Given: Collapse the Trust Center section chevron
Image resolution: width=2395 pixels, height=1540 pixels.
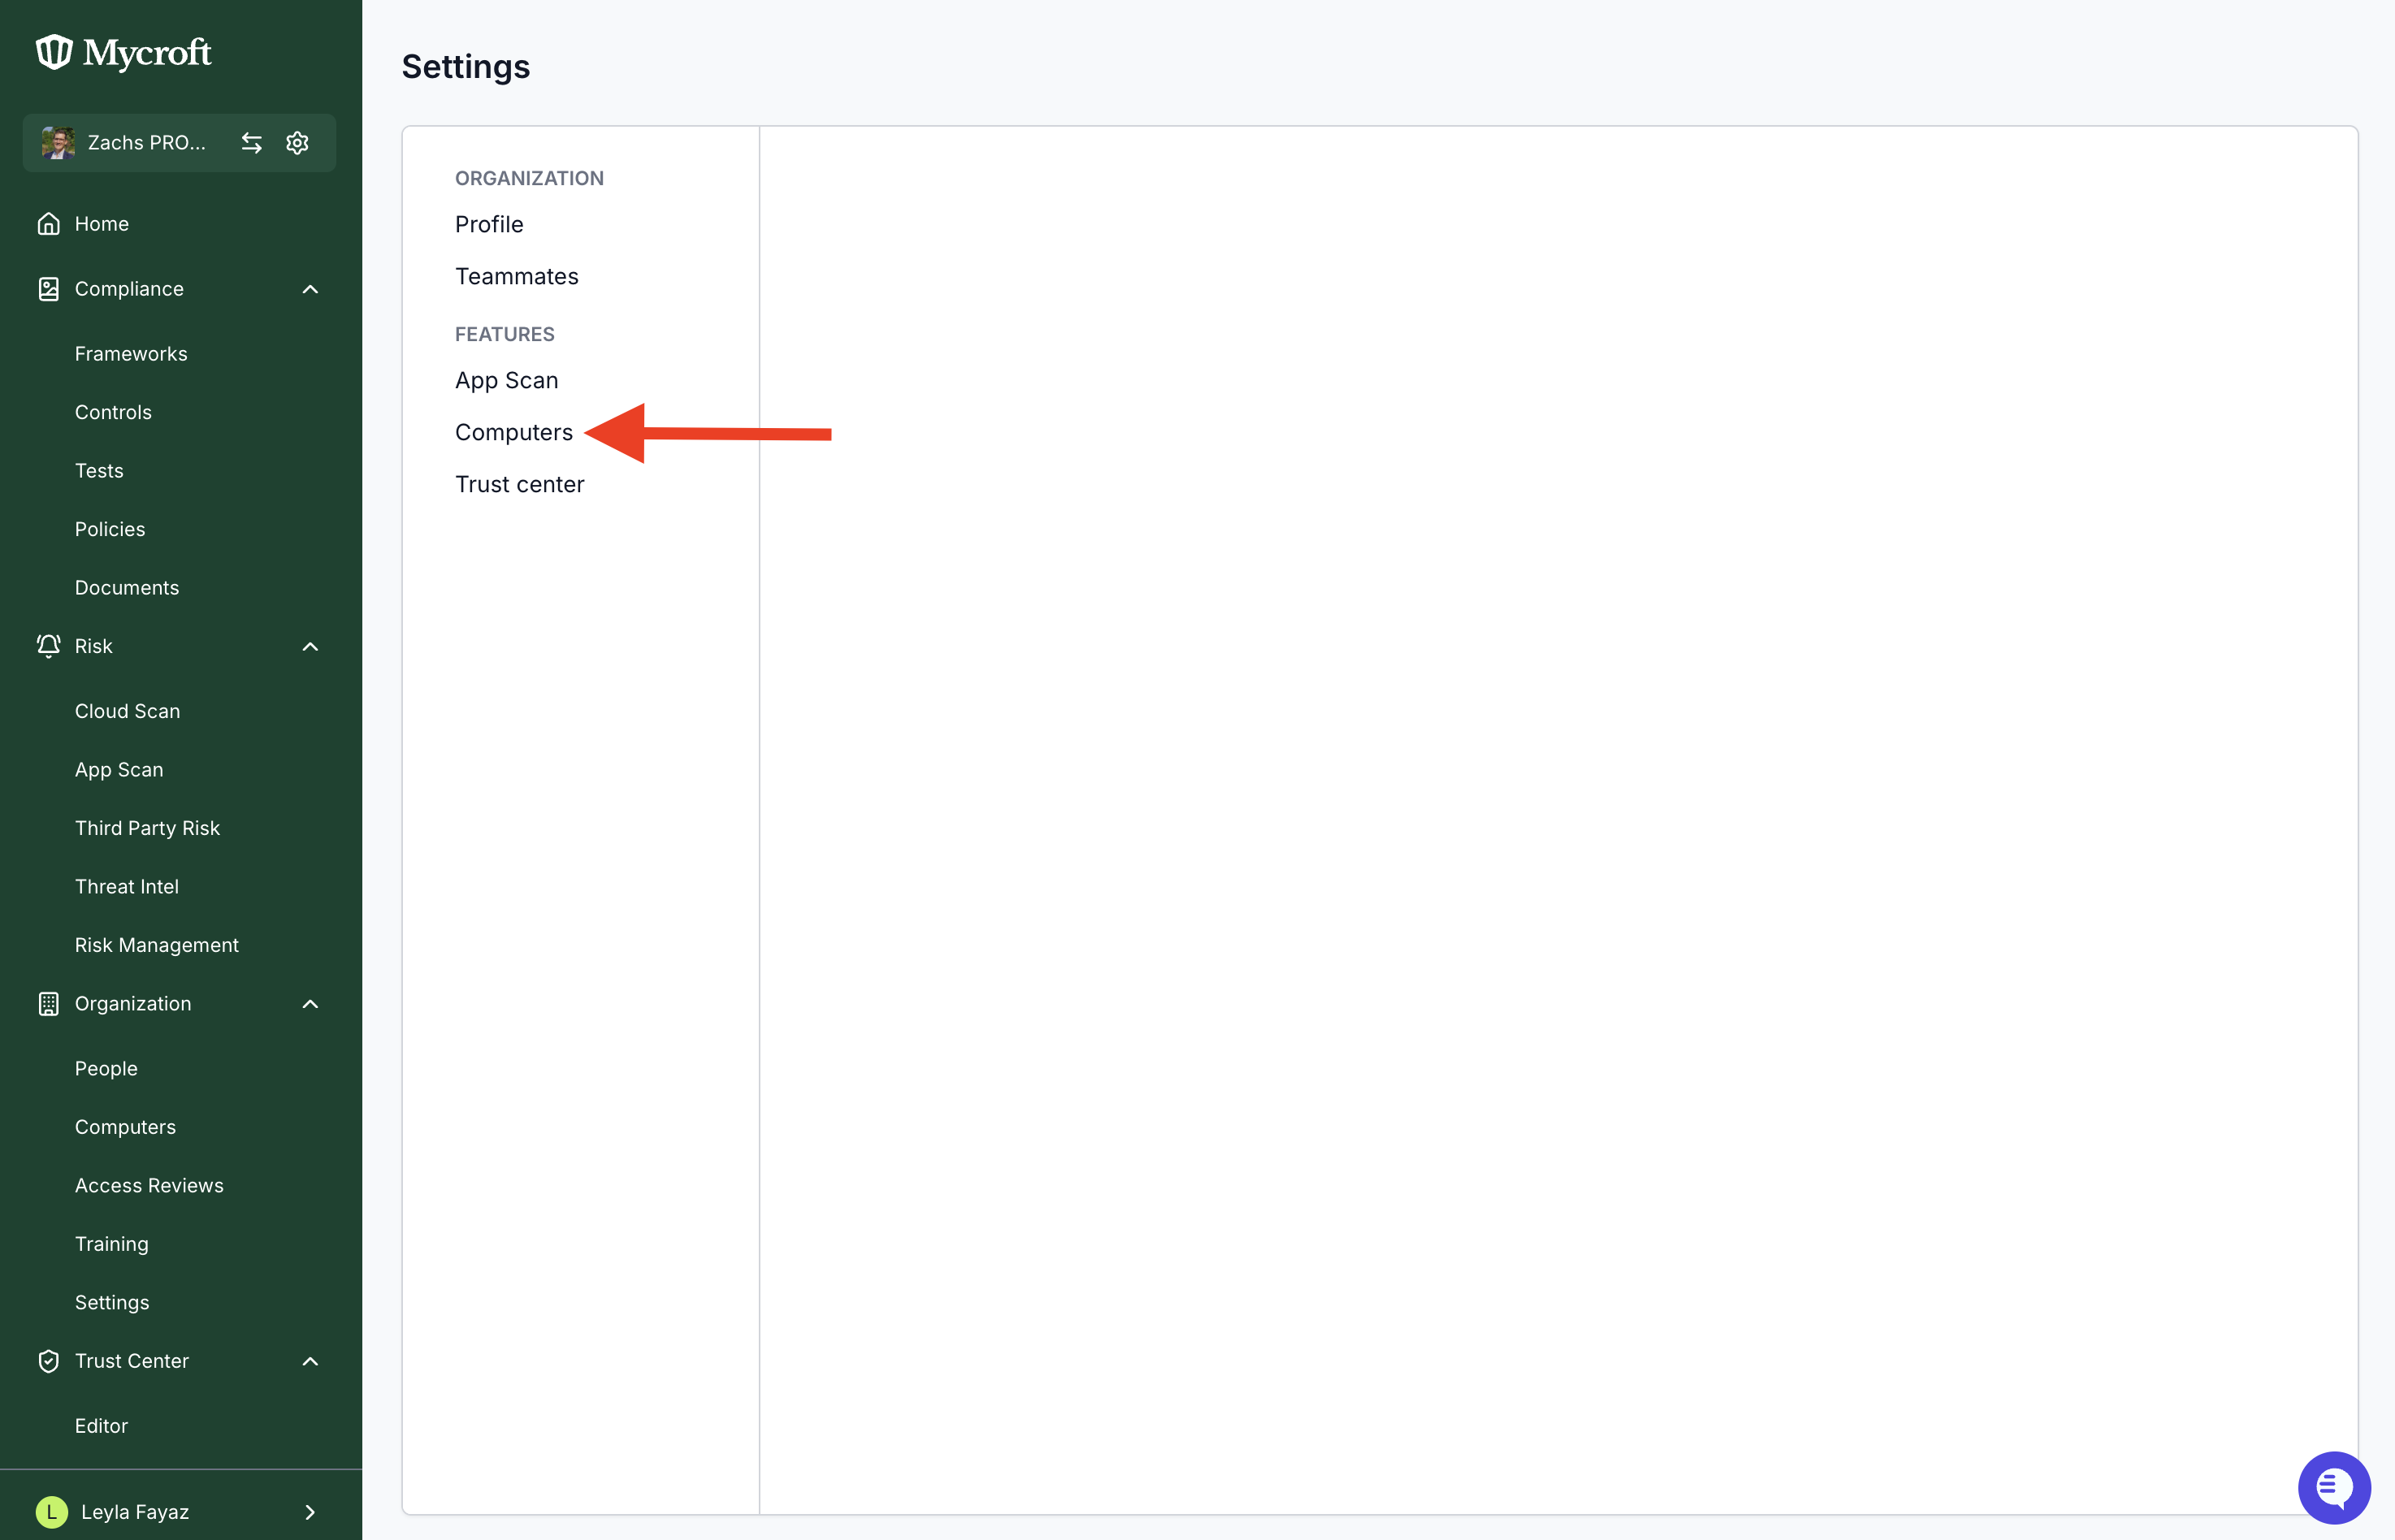Looking at the screenshot, I should (x=310, y=1361).
